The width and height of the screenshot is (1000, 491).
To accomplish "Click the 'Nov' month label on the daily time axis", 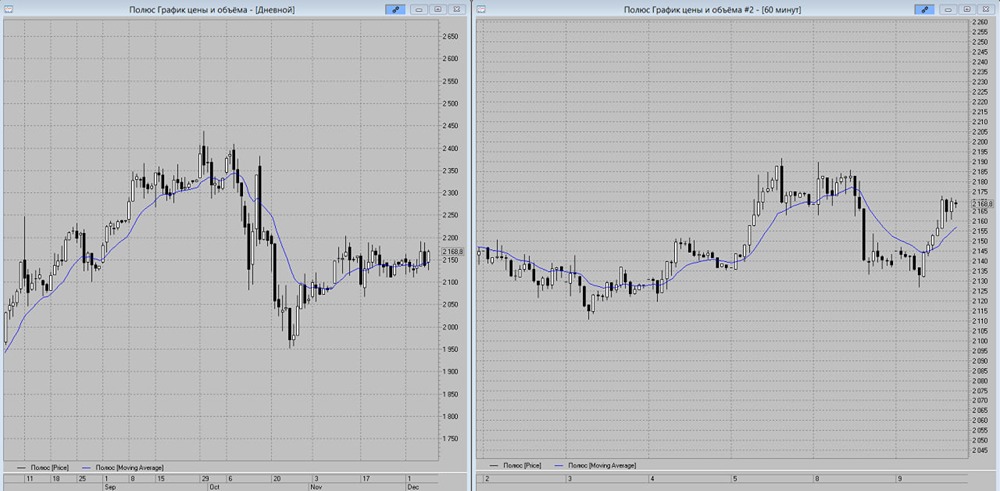I will coord(316,486).
